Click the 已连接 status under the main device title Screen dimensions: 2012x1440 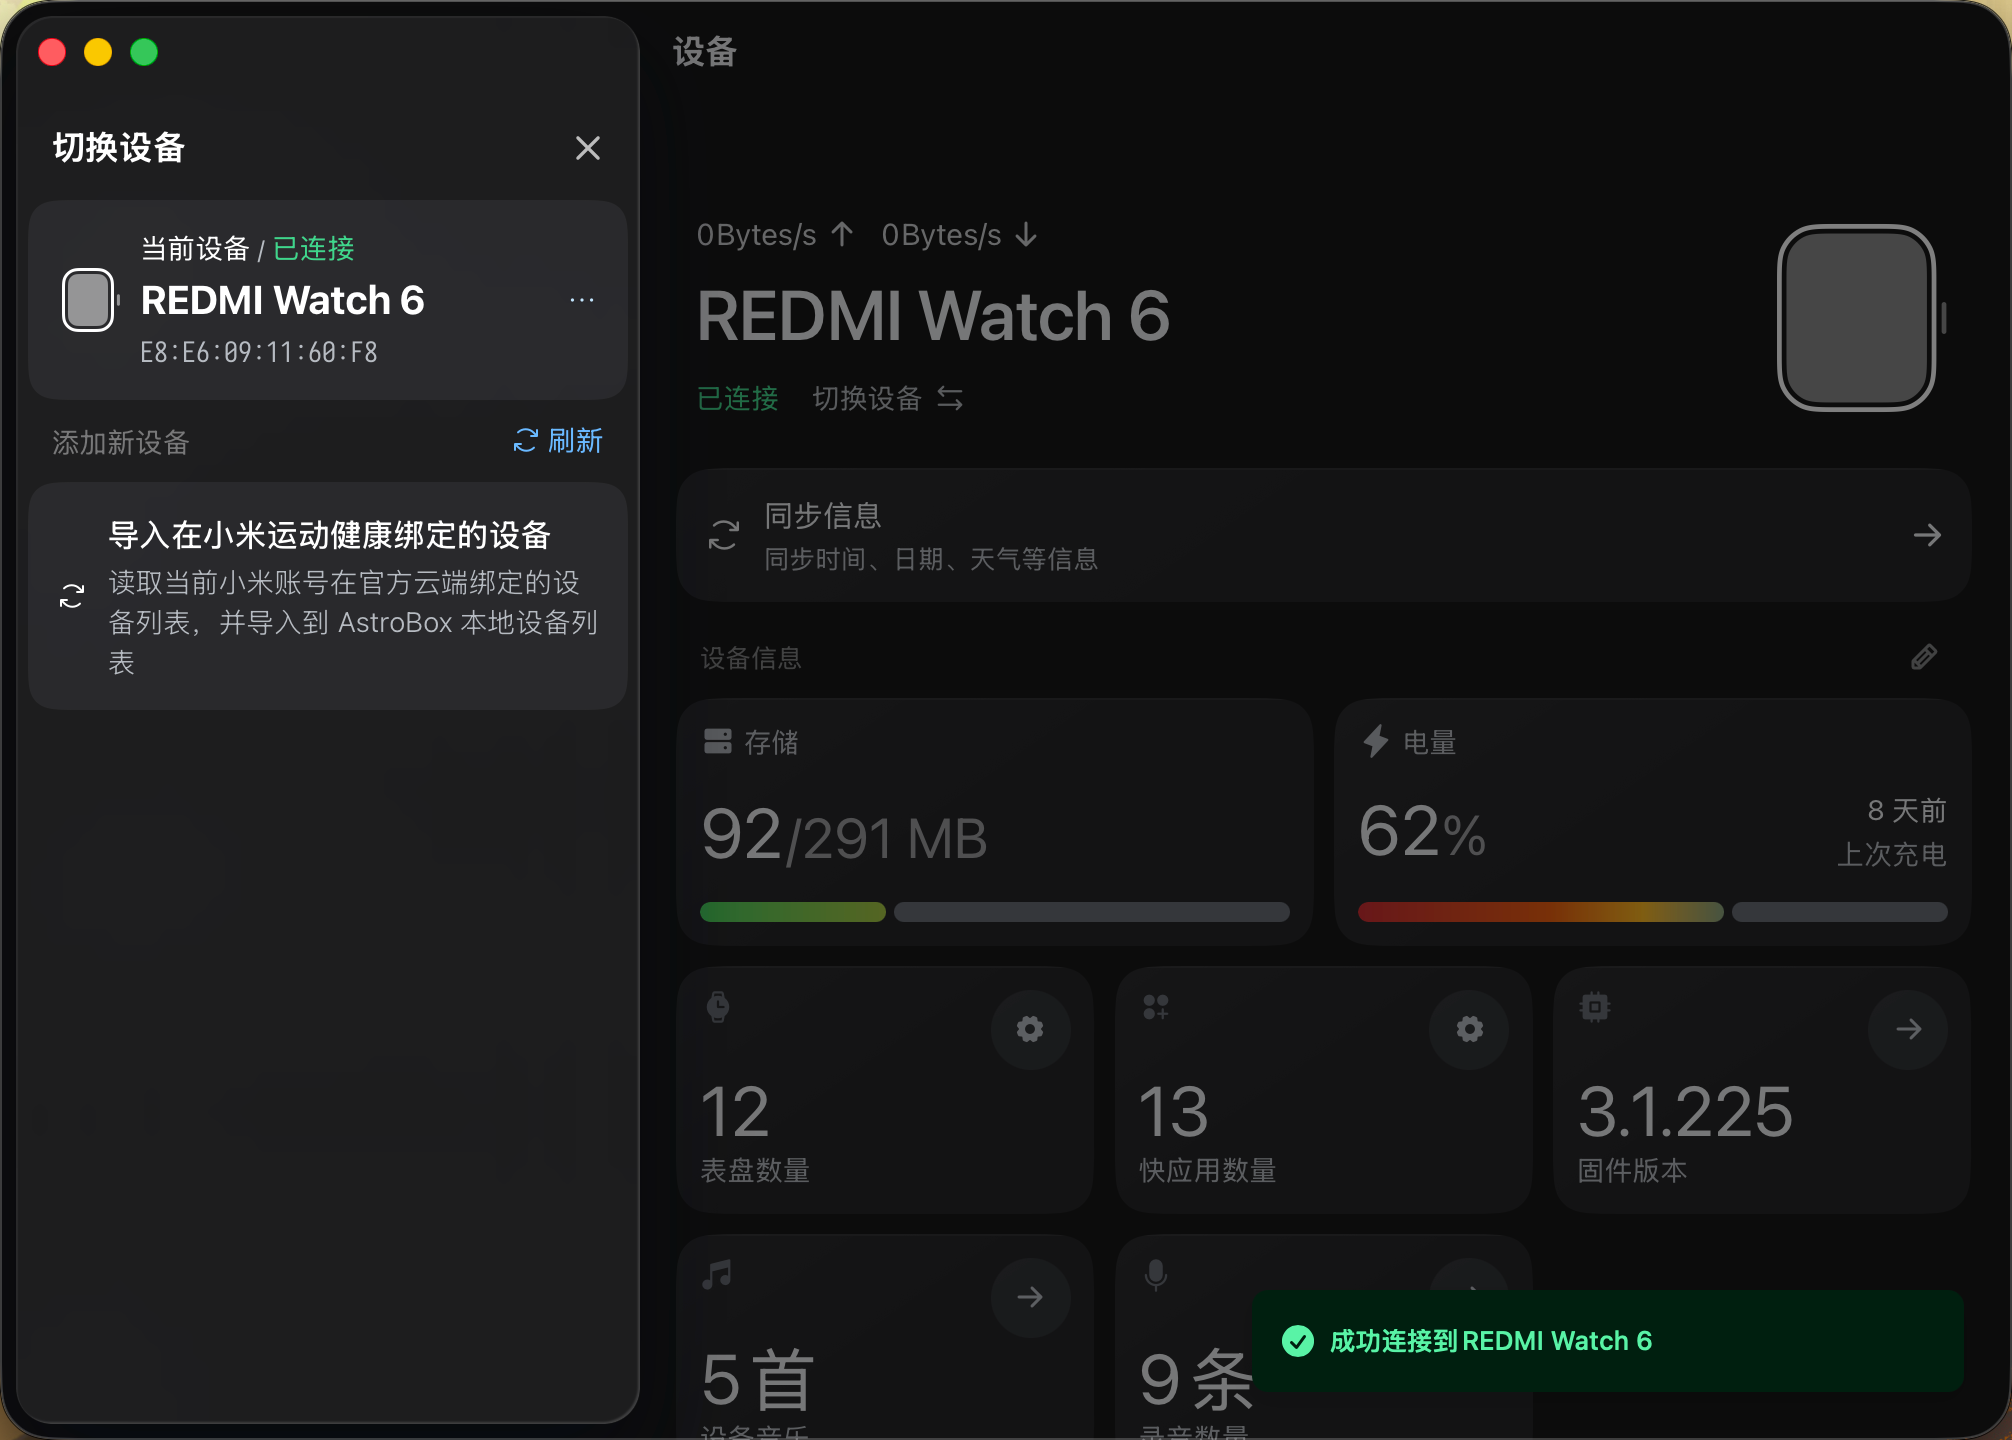click(738, 399)
